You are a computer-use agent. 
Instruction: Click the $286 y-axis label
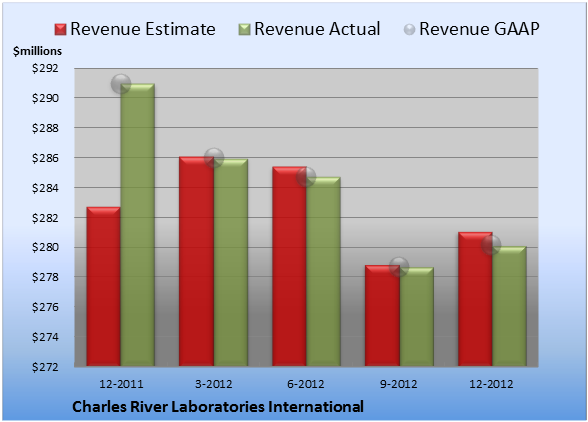click(45, 158)
